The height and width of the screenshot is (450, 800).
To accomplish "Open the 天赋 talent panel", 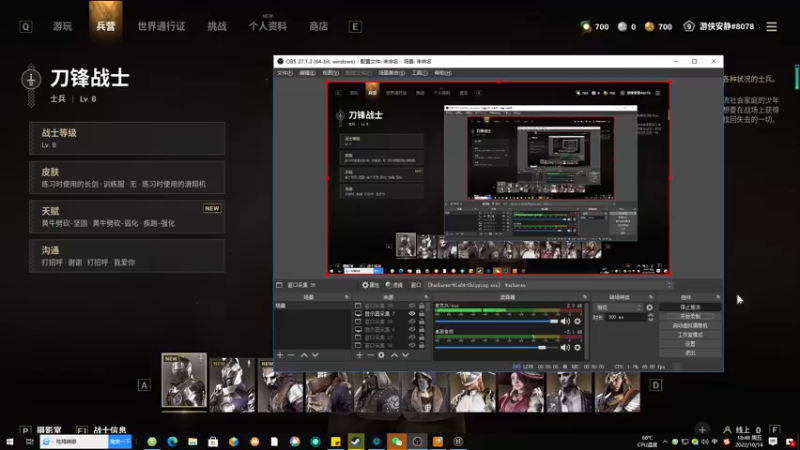I will pos(127,217).
